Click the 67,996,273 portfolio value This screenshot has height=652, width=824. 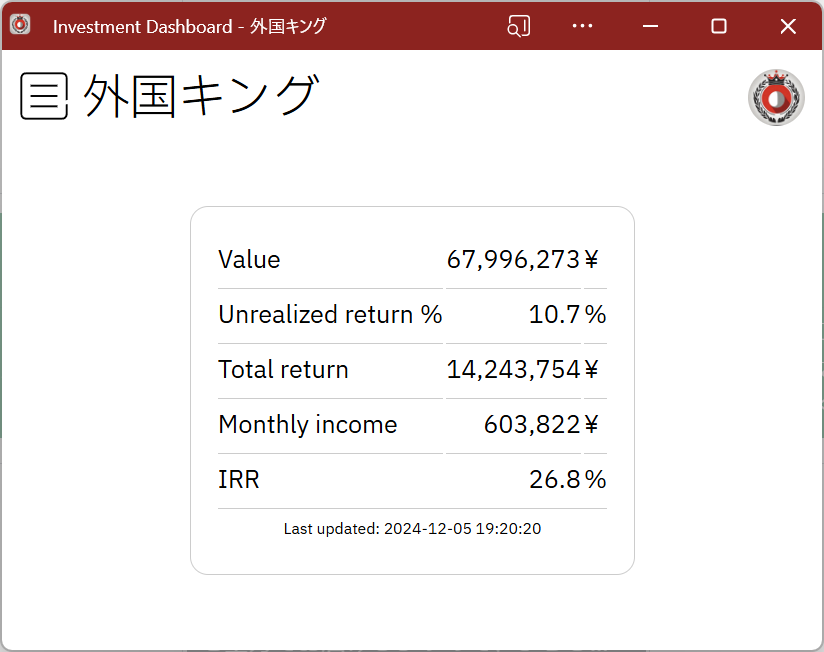[x=513, y=260]
